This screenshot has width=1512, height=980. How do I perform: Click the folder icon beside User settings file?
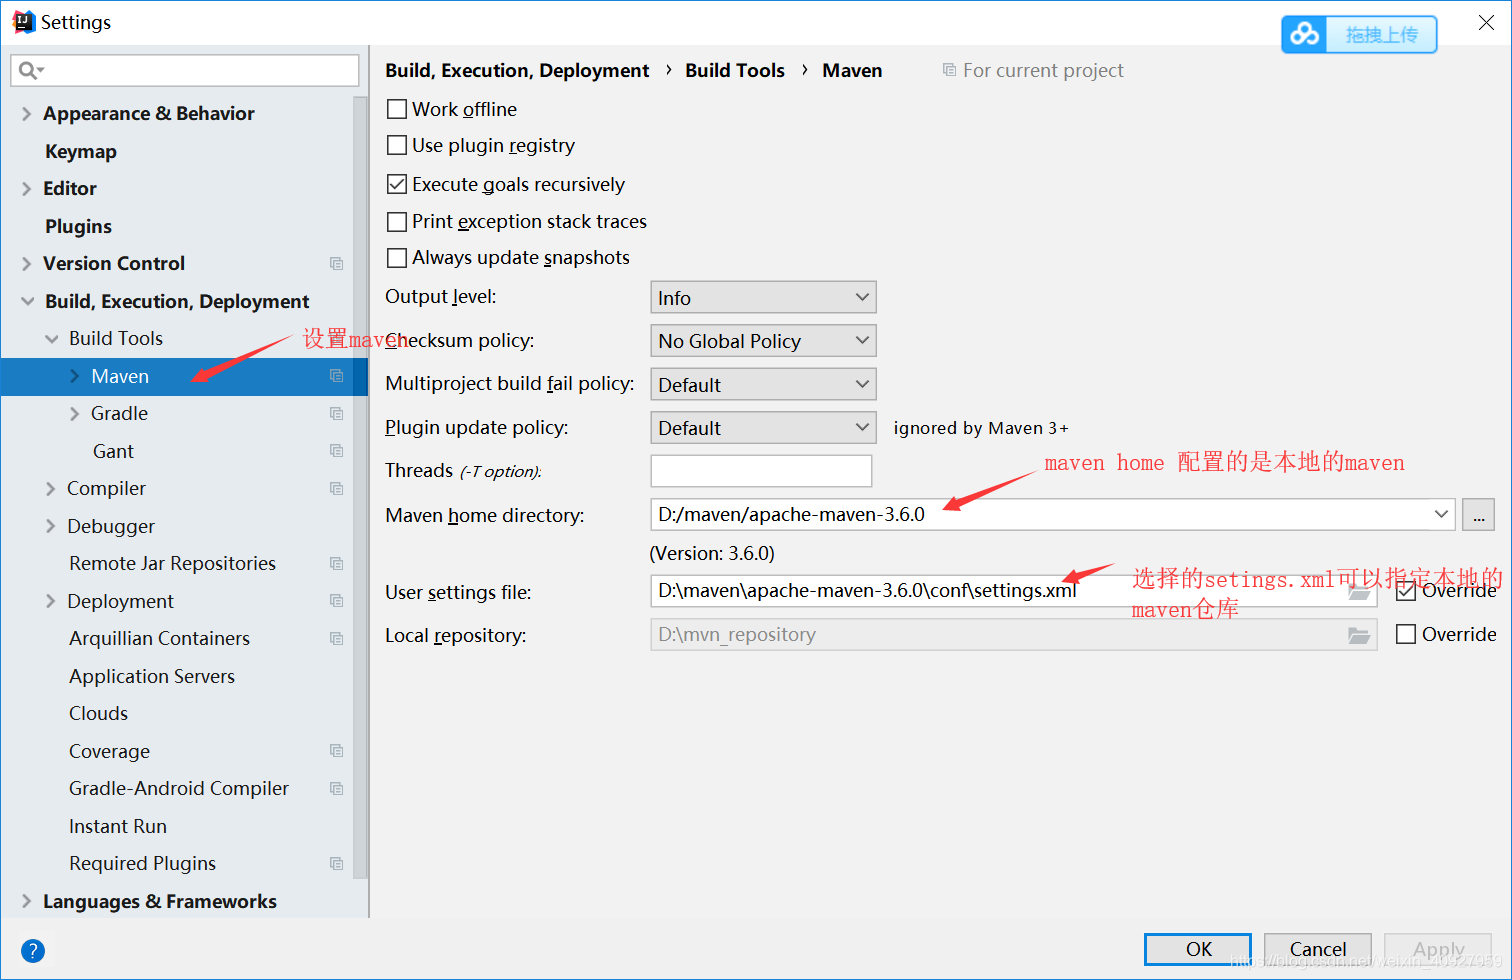[x=1359, y=592]
